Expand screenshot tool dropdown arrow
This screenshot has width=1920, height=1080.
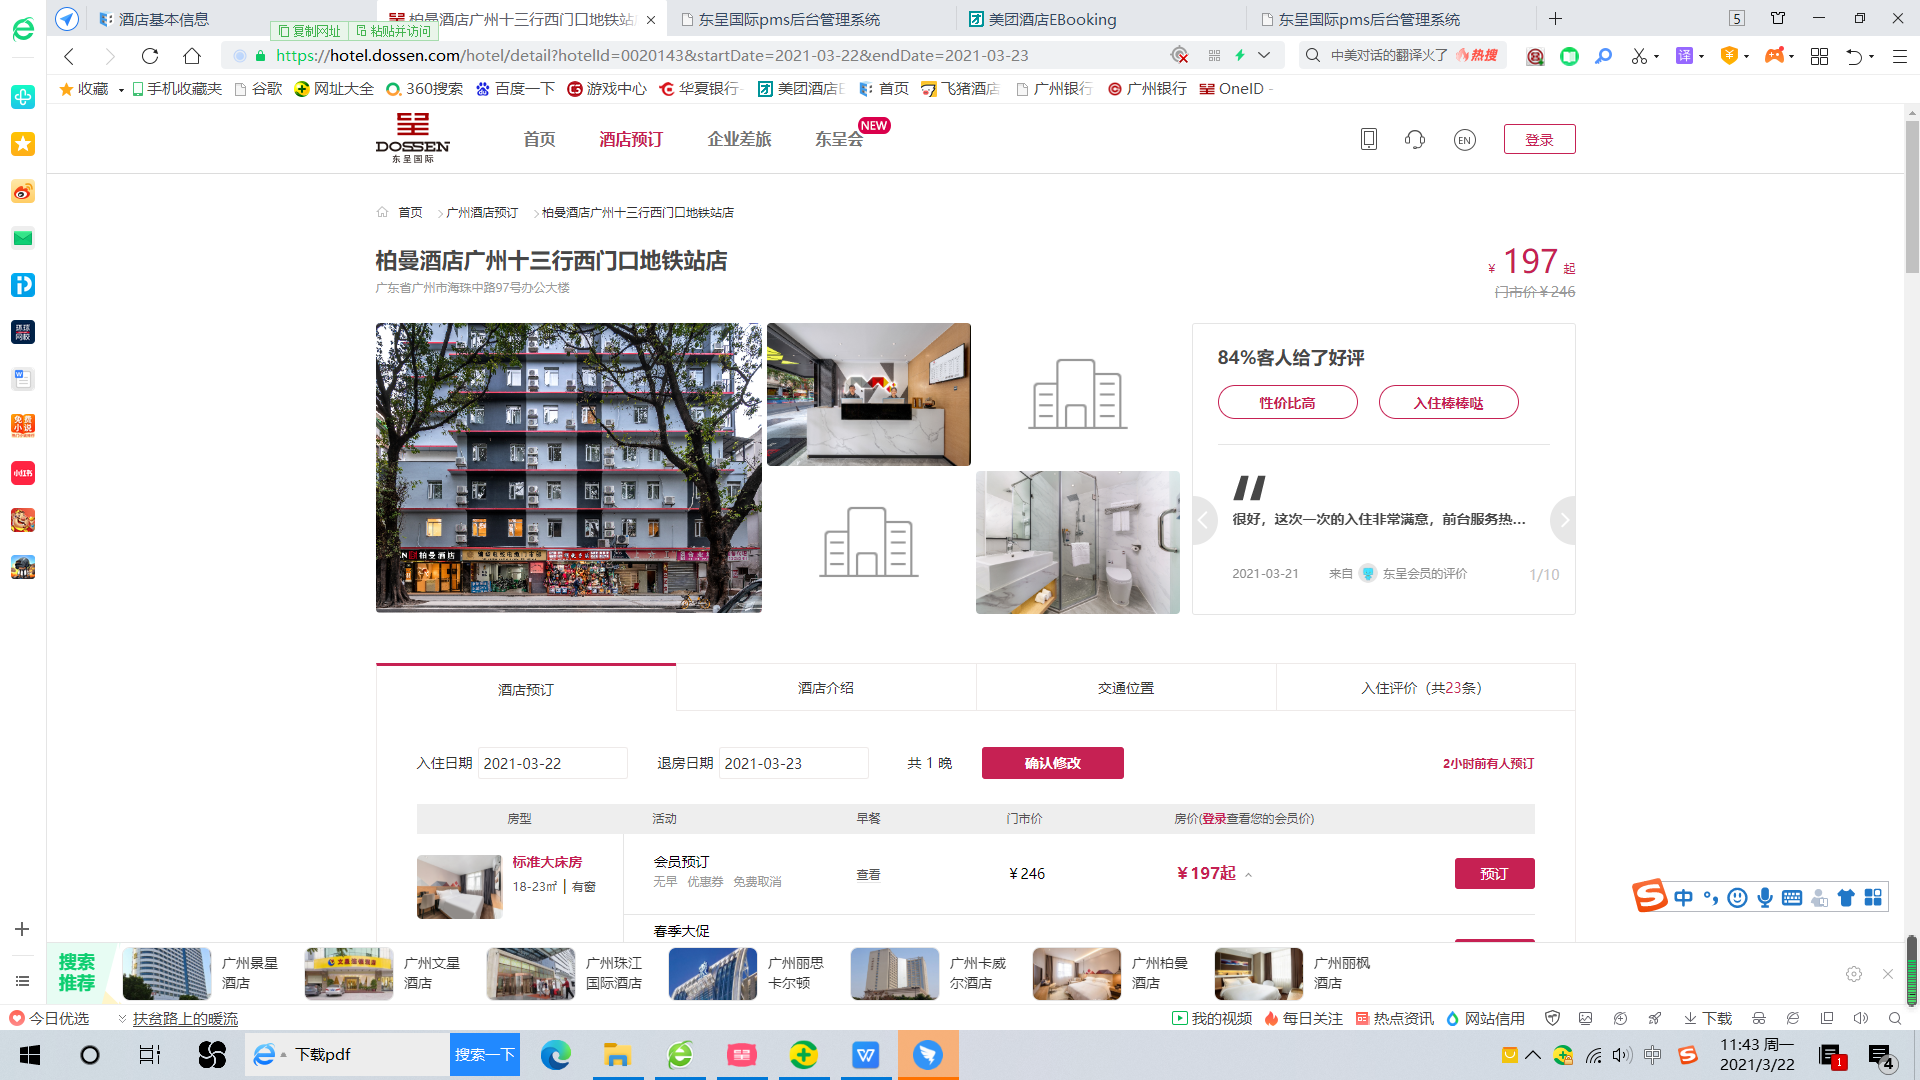pos(1657,57)
